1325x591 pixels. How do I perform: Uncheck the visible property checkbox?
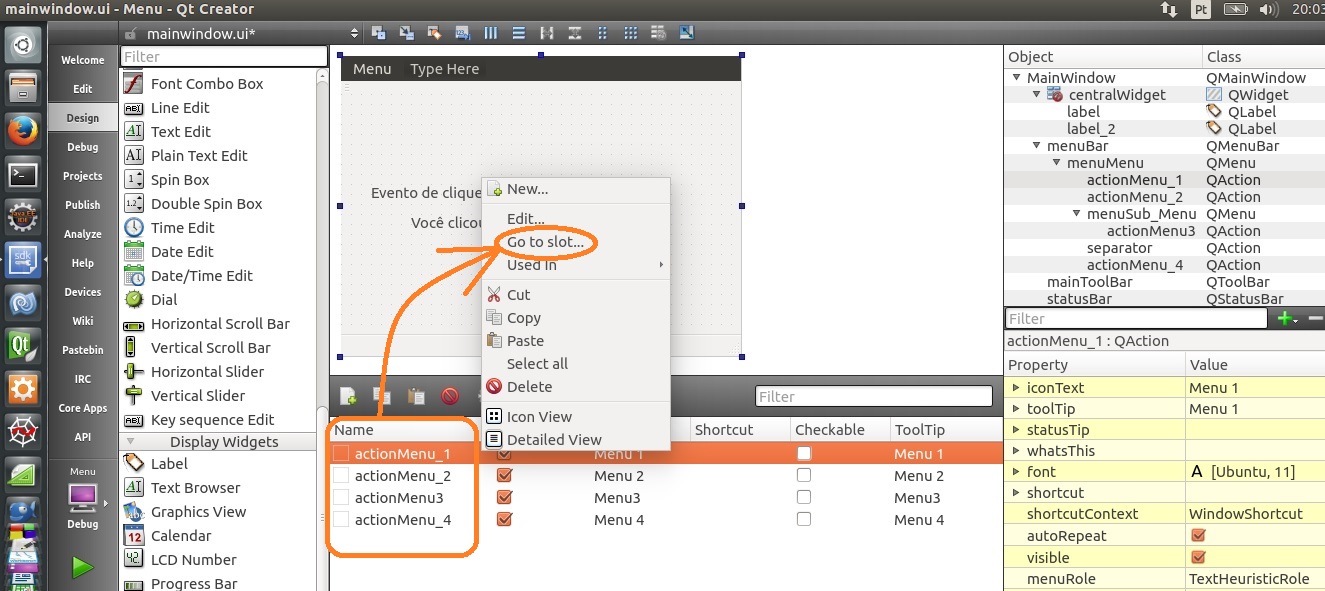1198,558
